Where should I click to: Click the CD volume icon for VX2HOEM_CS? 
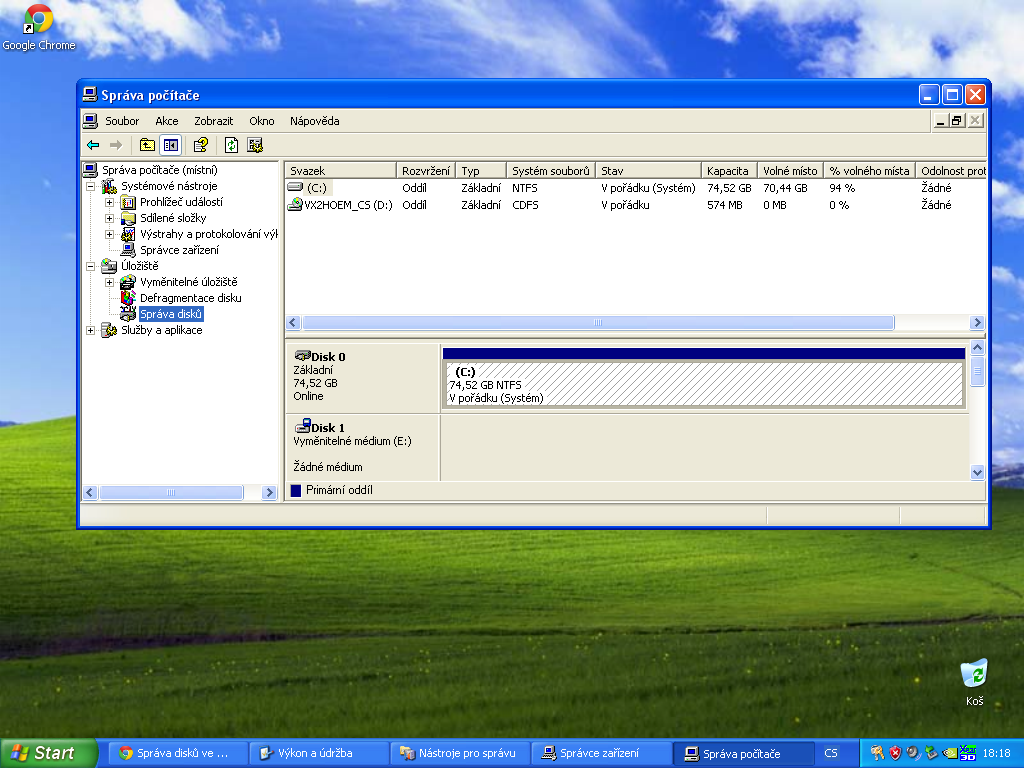click(x=295, y=205)
